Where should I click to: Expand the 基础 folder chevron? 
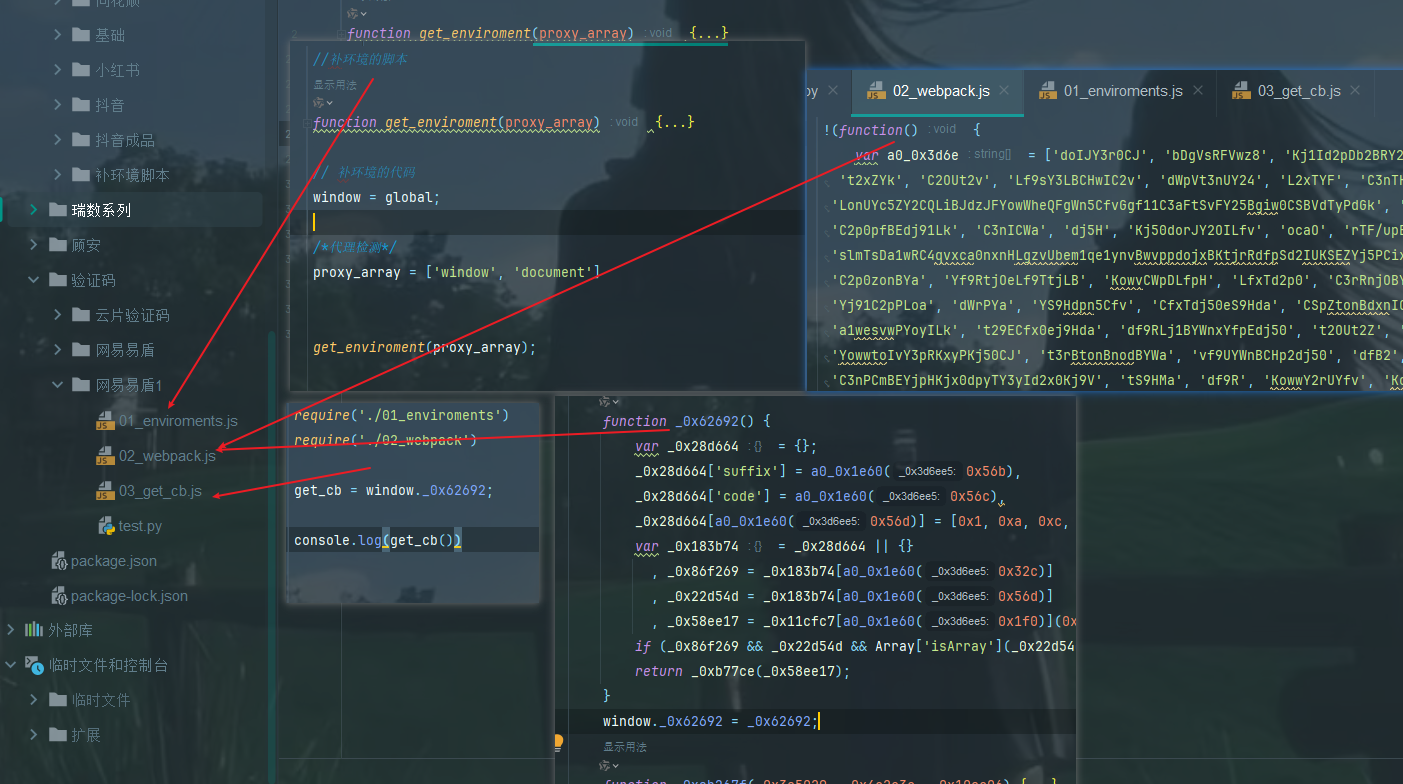coord(58,35)
